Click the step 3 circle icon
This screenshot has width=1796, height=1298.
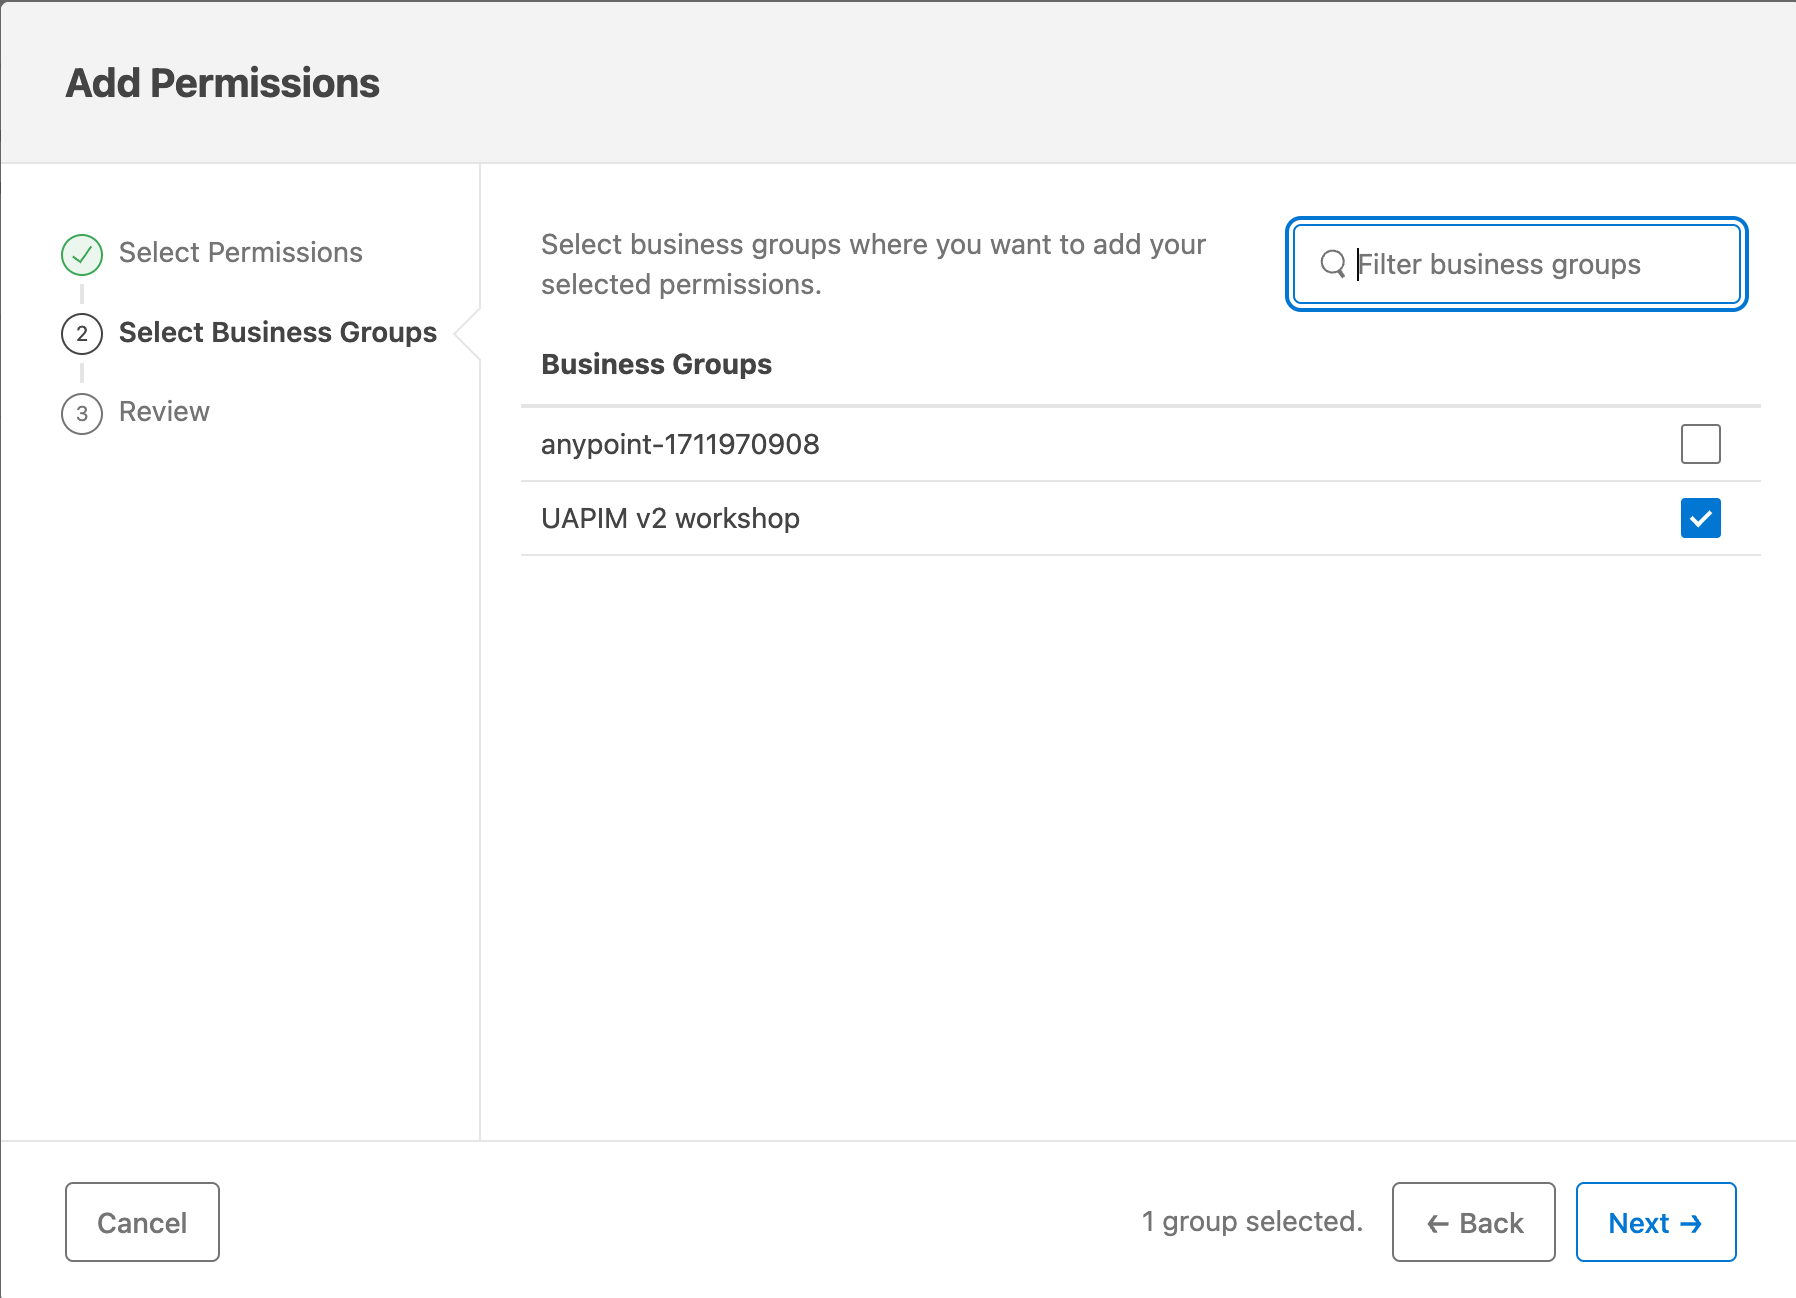click(x=82, y=414)
